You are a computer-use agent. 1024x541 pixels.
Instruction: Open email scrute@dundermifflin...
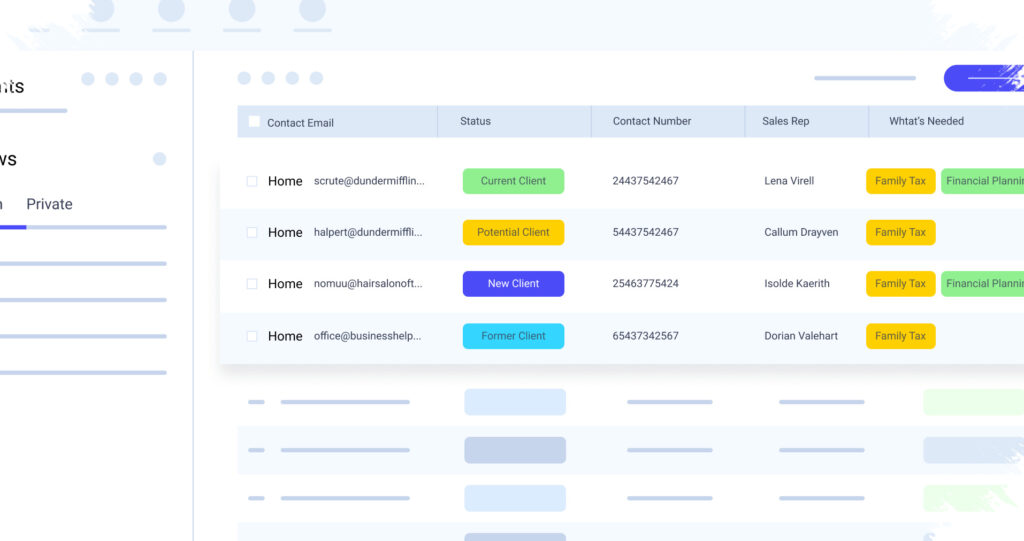369,181
